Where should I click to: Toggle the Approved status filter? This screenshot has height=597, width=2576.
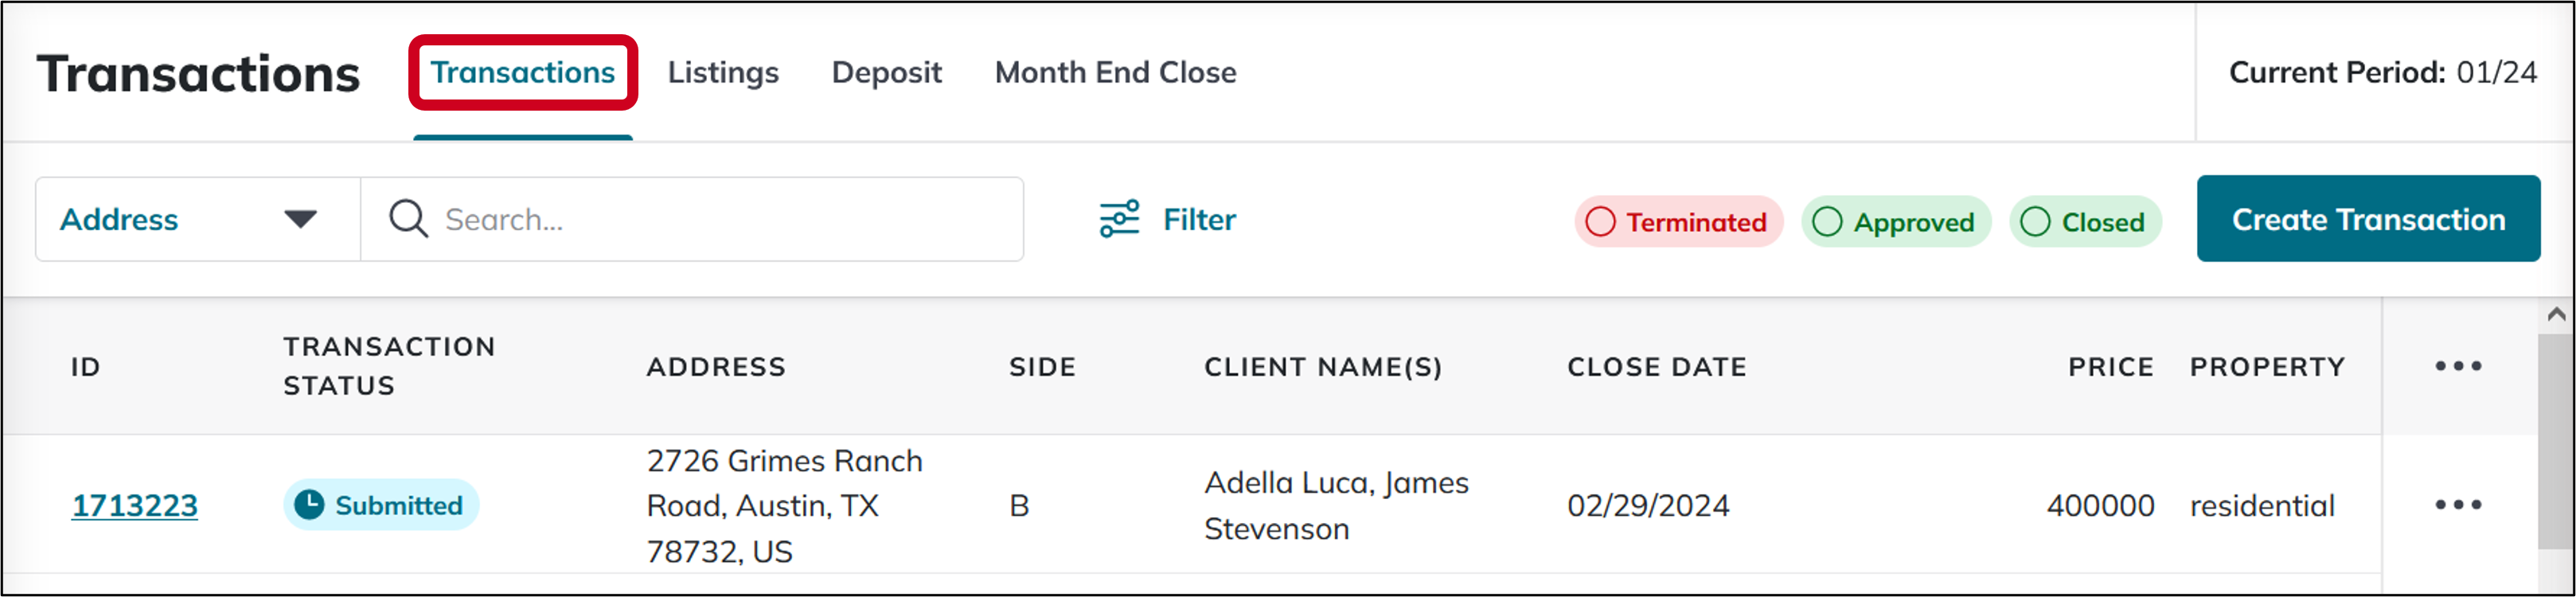pos(1896,221)
